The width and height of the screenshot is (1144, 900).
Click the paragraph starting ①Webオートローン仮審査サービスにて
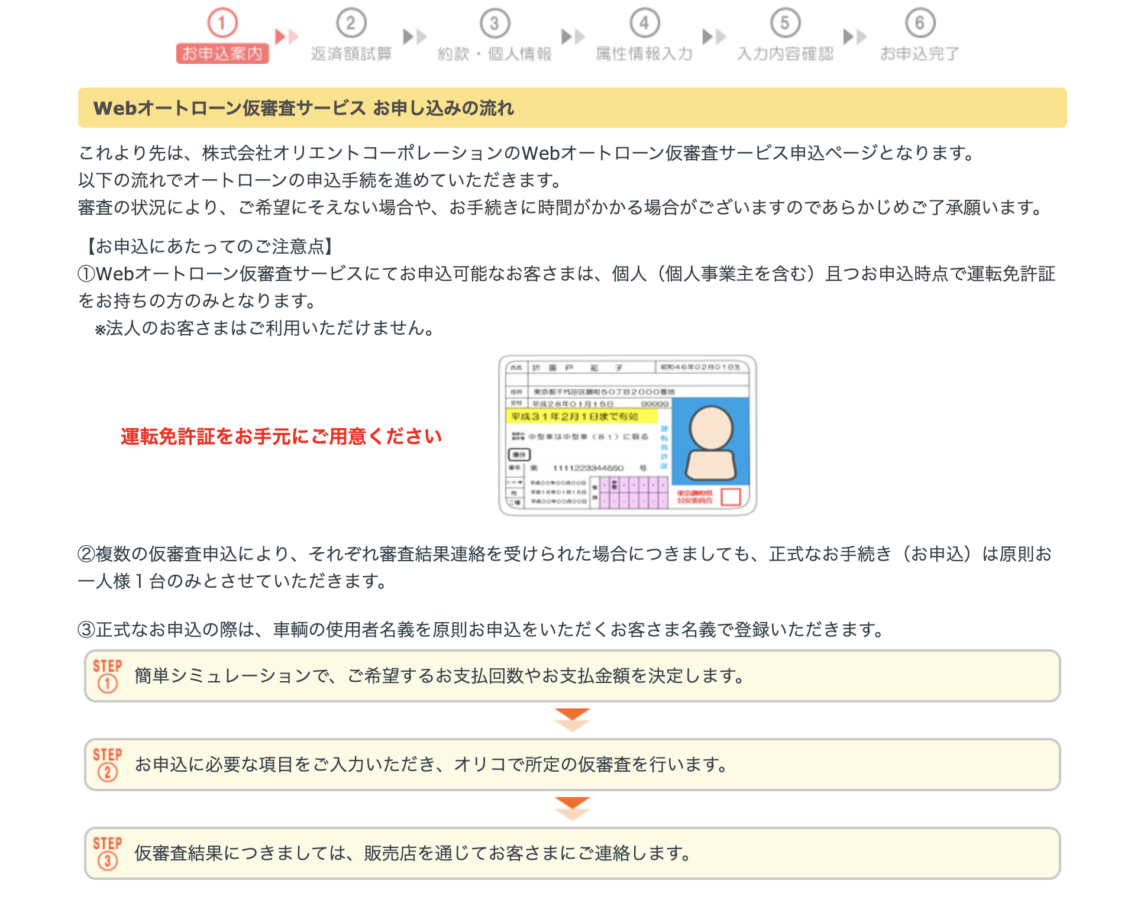click(x=567, y=287)
